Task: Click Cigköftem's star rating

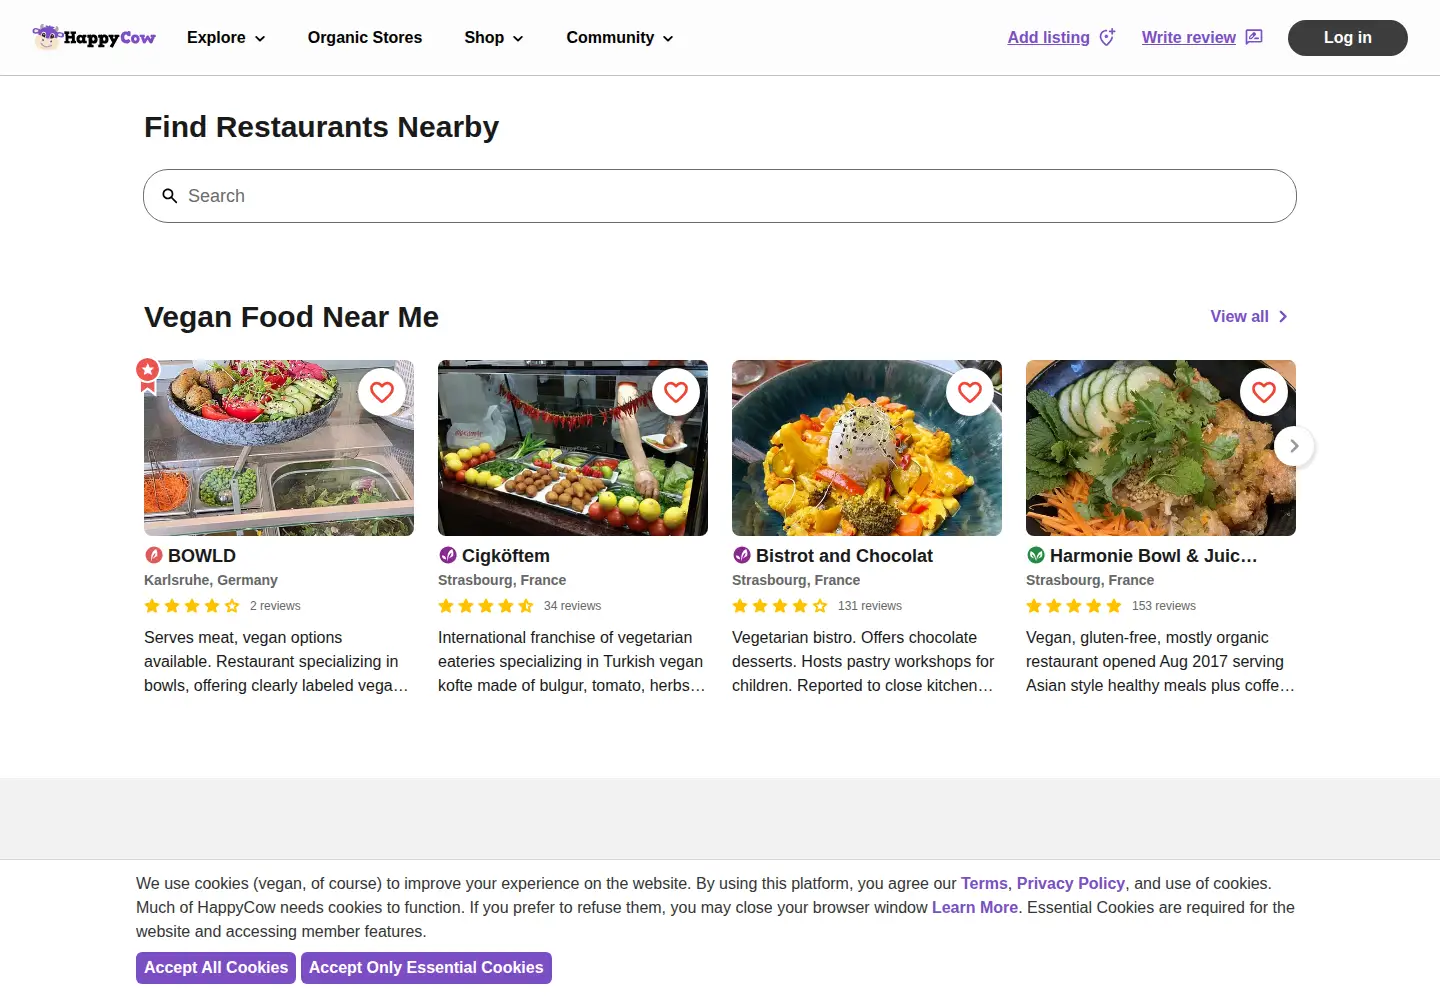Action: pyautogui.click(x=486, y=606)
